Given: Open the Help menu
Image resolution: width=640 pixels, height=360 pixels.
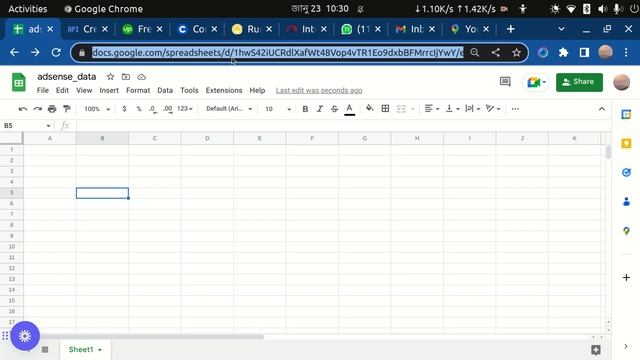Looking at the screenshot, I should [257, 90].
